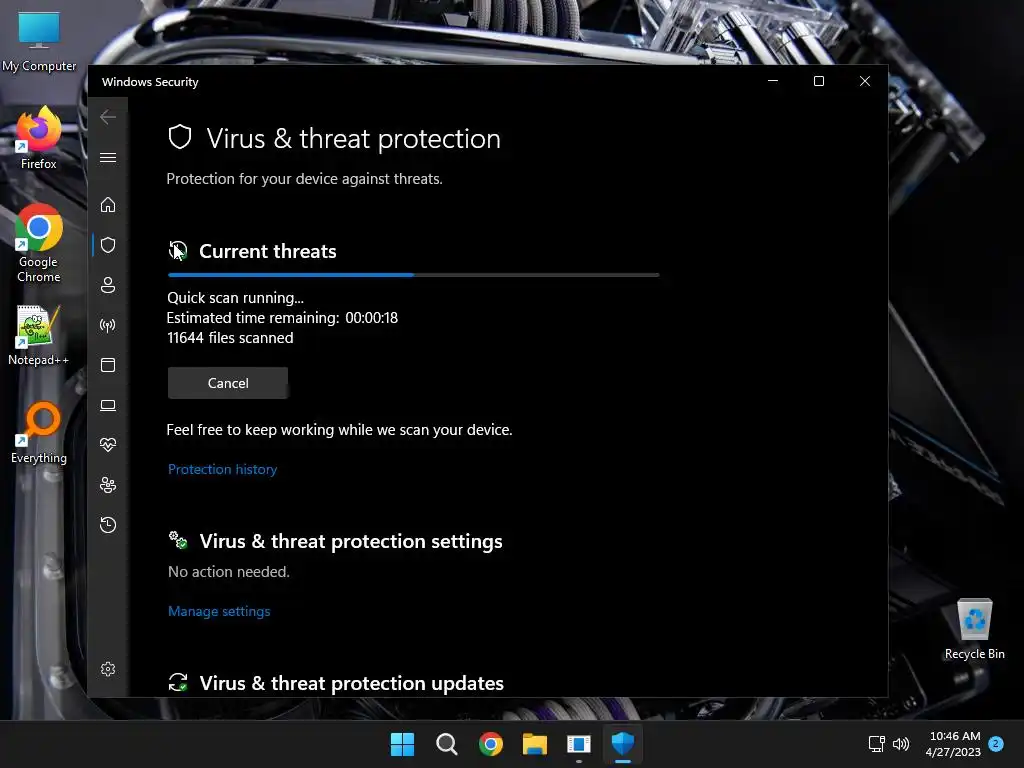Click '11644 files scanned' text
This screenshot has width=1024, height=768.
[230, 338]
